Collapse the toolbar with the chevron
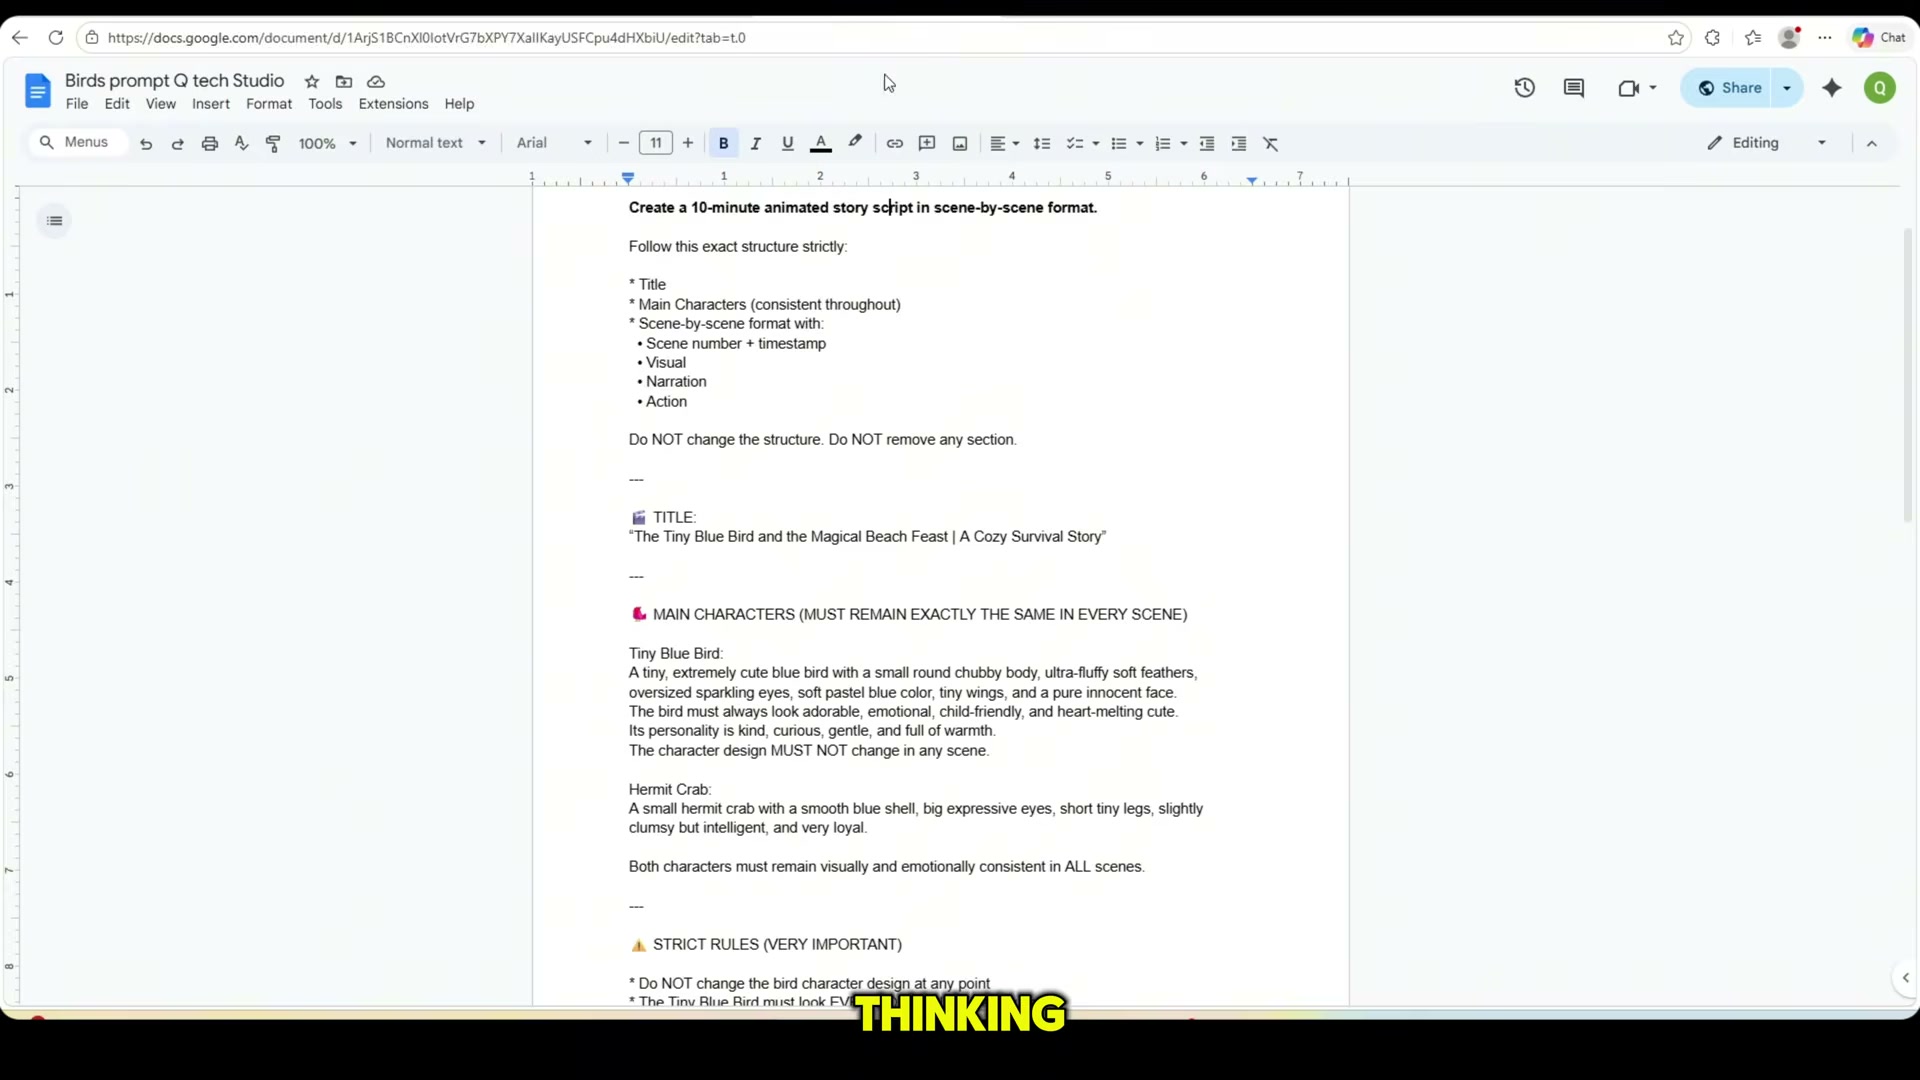 tap(1872, 144)
